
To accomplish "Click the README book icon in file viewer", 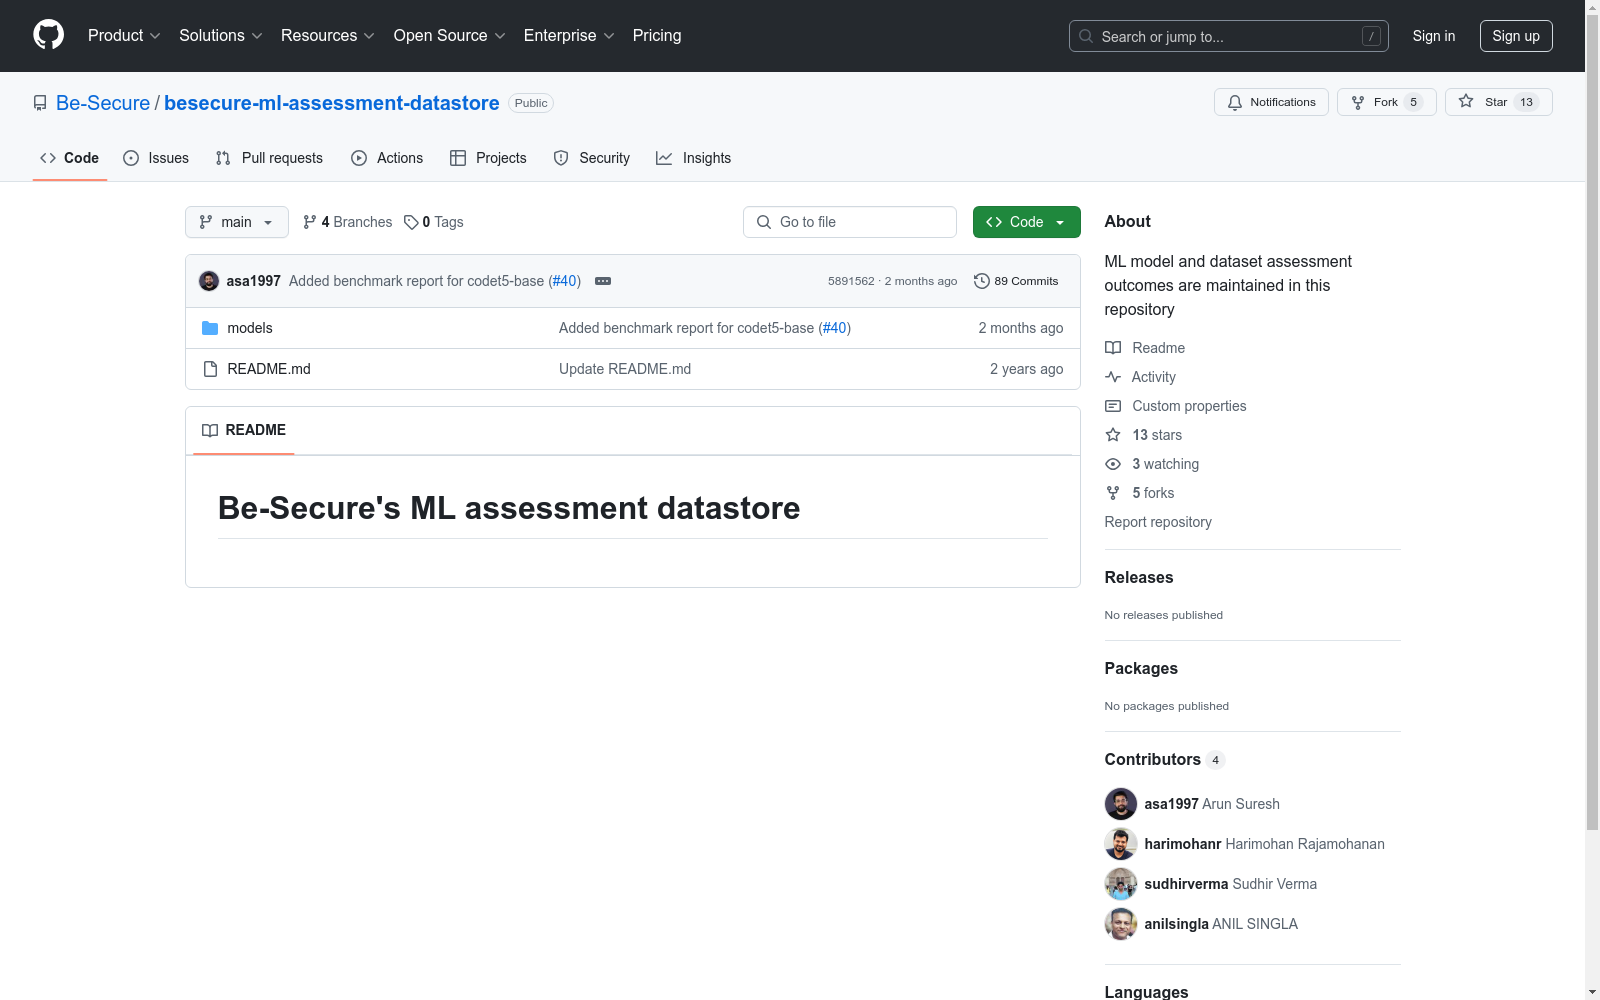I will click(210, 430).
